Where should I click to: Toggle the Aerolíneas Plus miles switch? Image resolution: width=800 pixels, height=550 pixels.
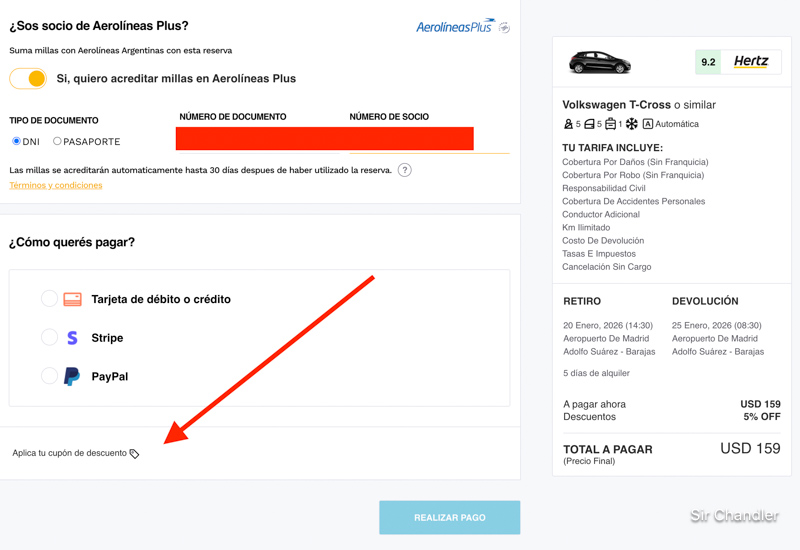(x=29, y=78)
